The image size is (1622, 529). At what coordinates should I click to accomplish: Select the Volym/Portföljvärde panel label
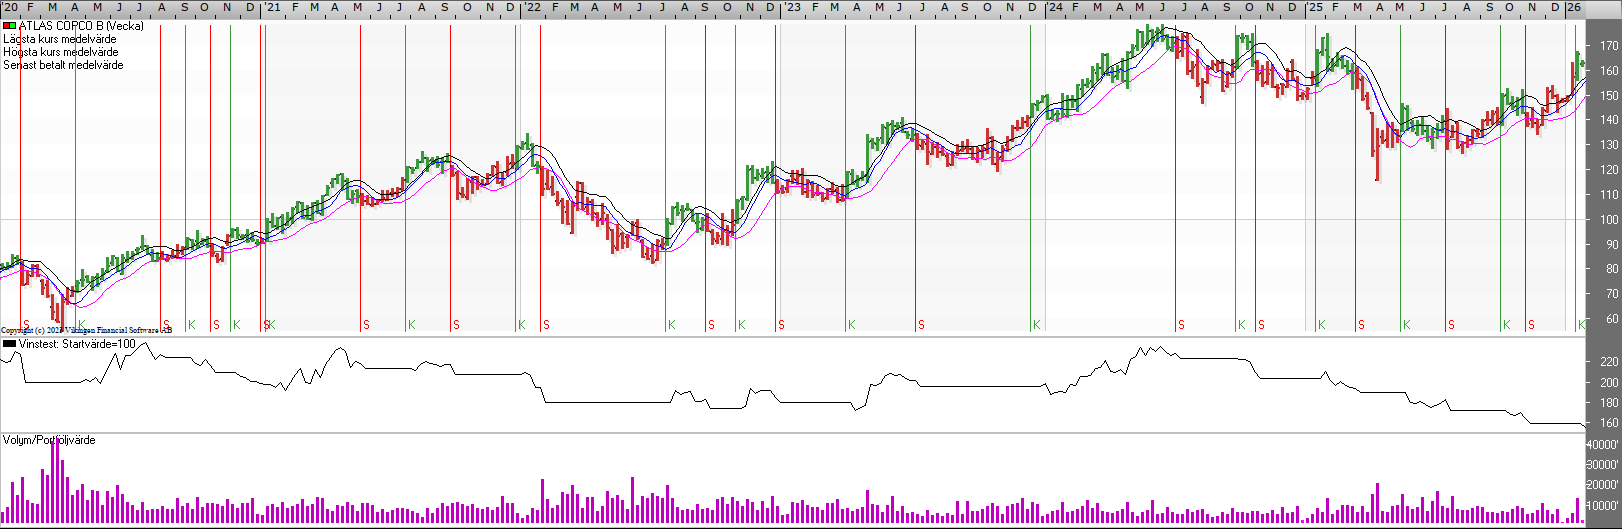(x=49, y=440)
